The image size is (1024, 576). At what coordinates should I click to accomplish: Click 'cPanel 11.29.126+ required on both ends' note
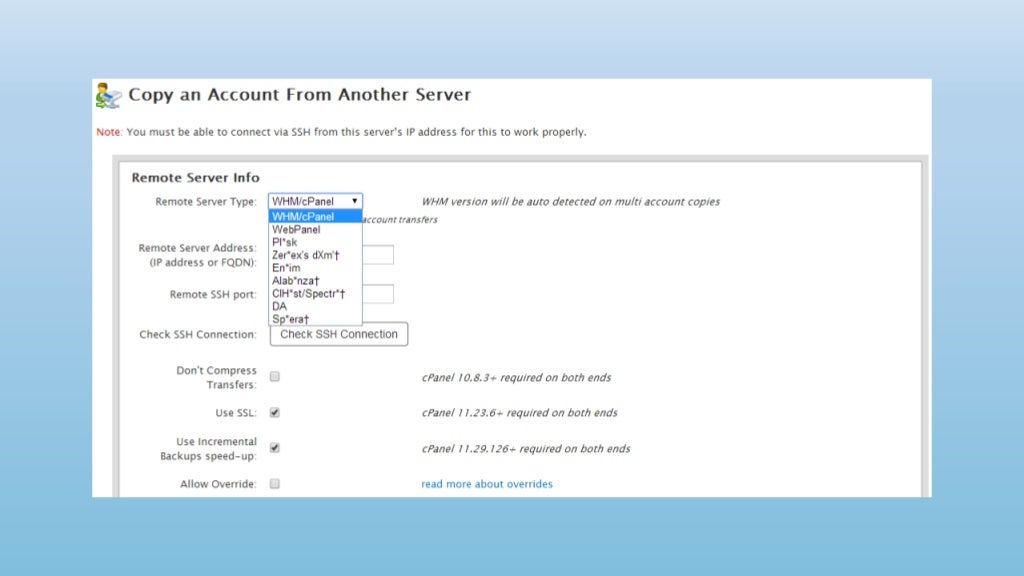point(526,449)
